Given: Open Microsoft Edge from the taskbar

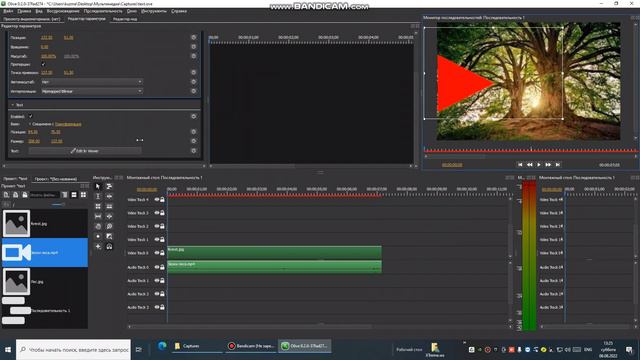Looking at the screenshot, I should [x=162, y=346].
